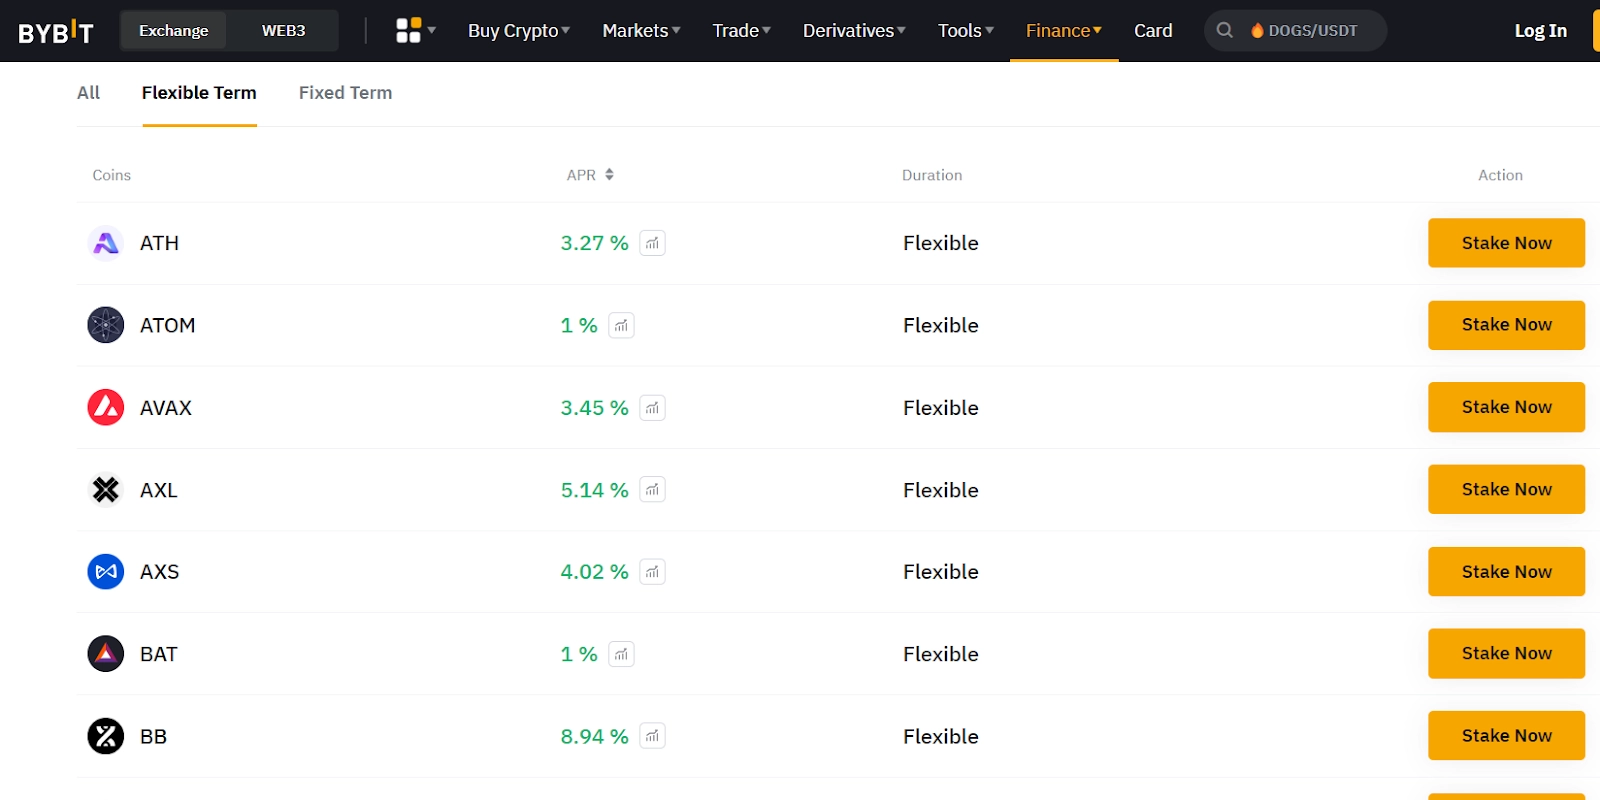Open the apps grid icon menu
Viewport: 1600px width, 800px height.
409,31
